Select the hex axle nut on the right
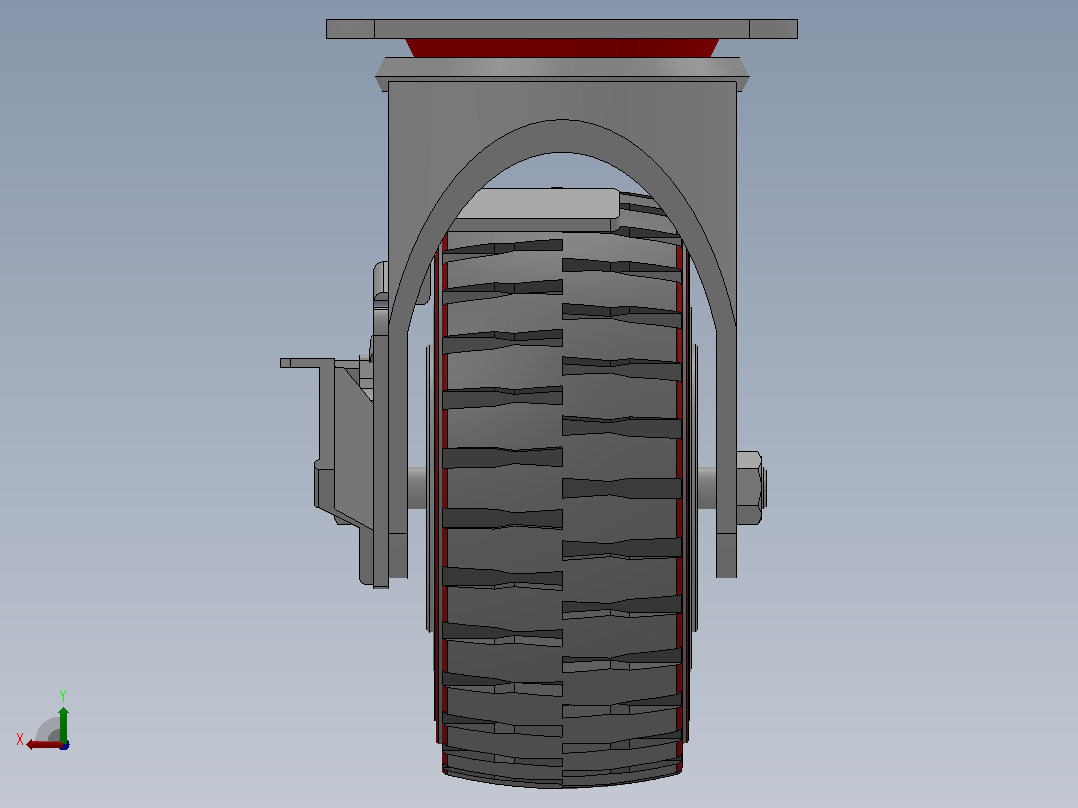The height and width of the screenshot is (808, 1078). pos(749,488)
